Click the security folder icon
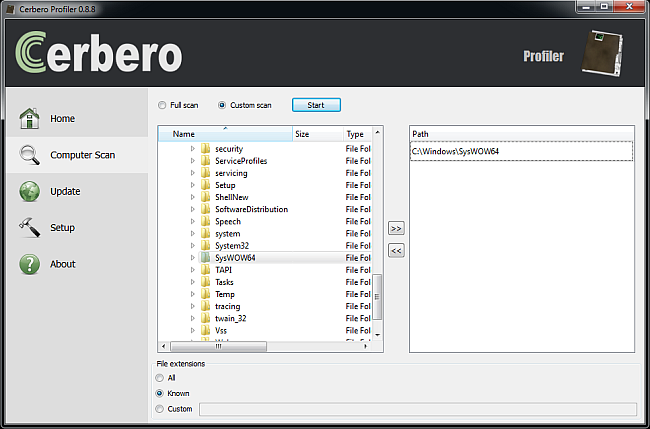The image size is (650, 429). click(x=205, y=149)
